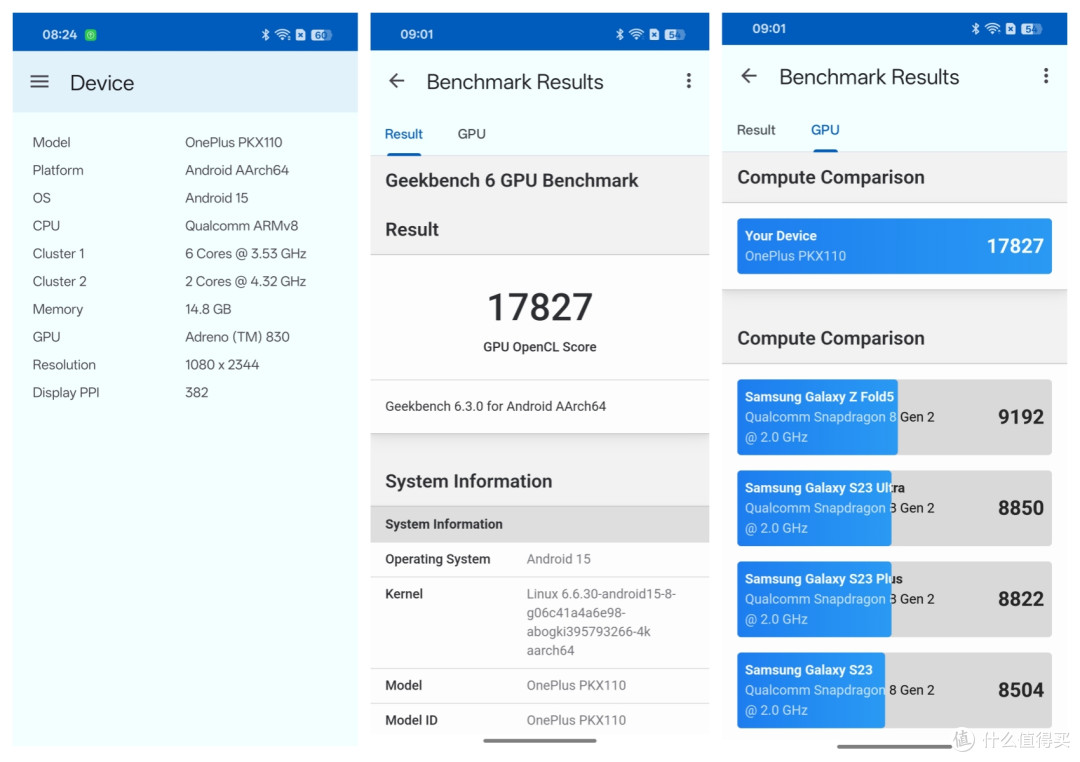Select Cluster 1 value 6 Cores @ 3.53 GHz
Image resolution: width=1080 pixels, height=762 pixels.
point(245,254)
